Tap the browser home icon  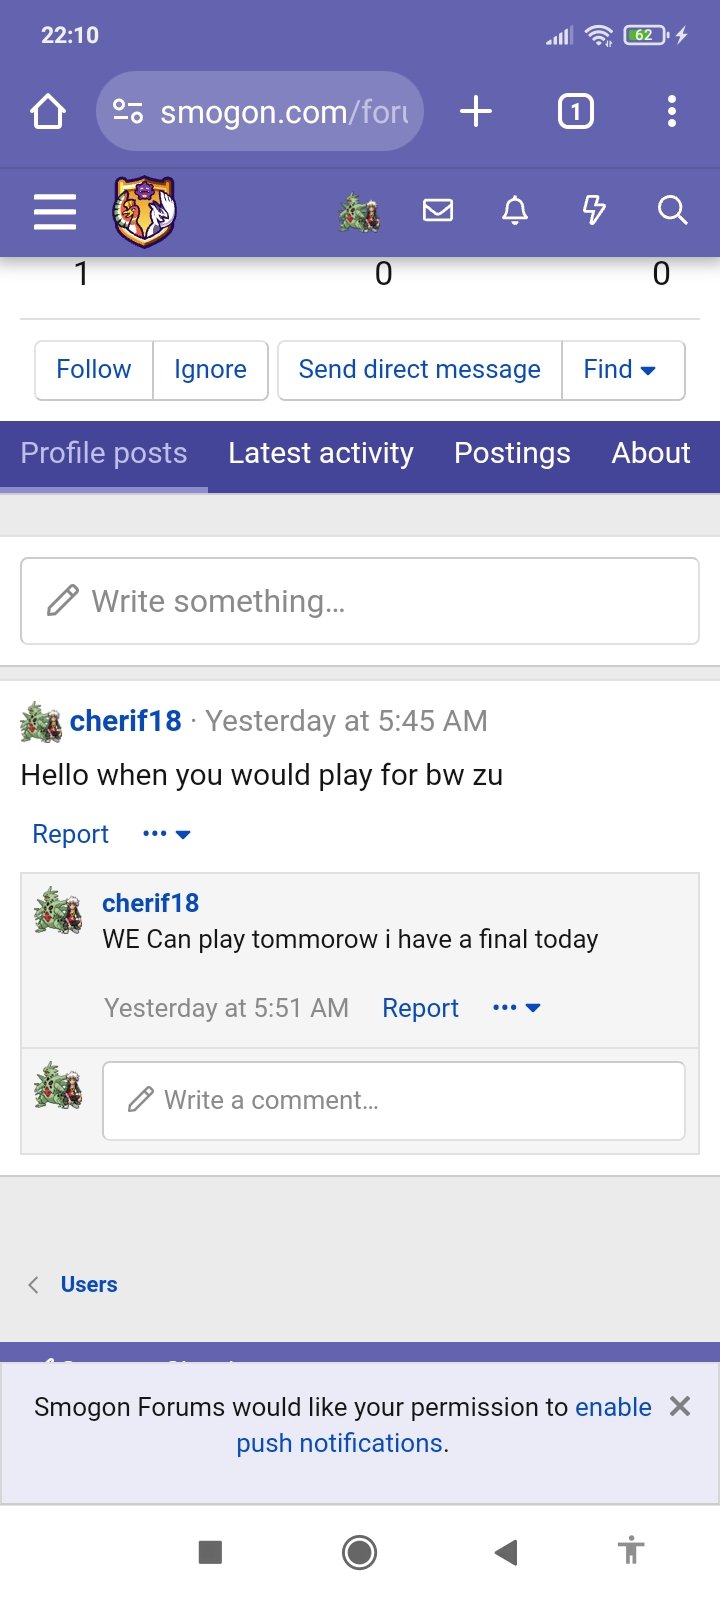(48, 111)
